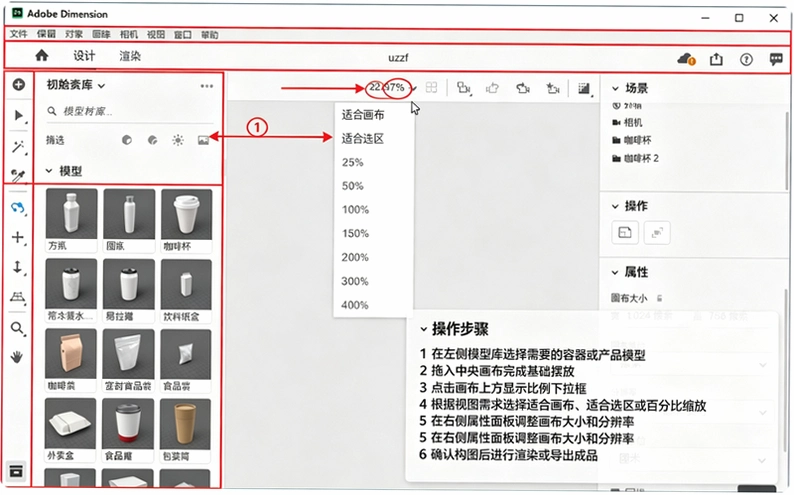Click the add camera bookmark star icon

coord(552,89)
